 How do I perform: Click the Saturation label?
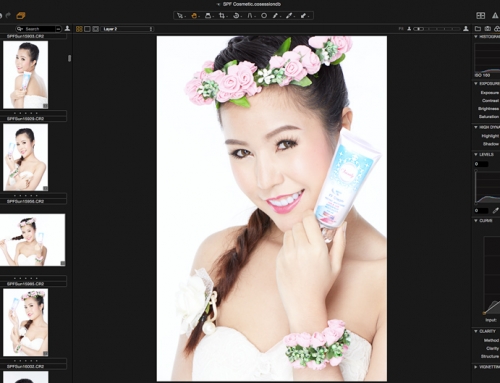489,117
